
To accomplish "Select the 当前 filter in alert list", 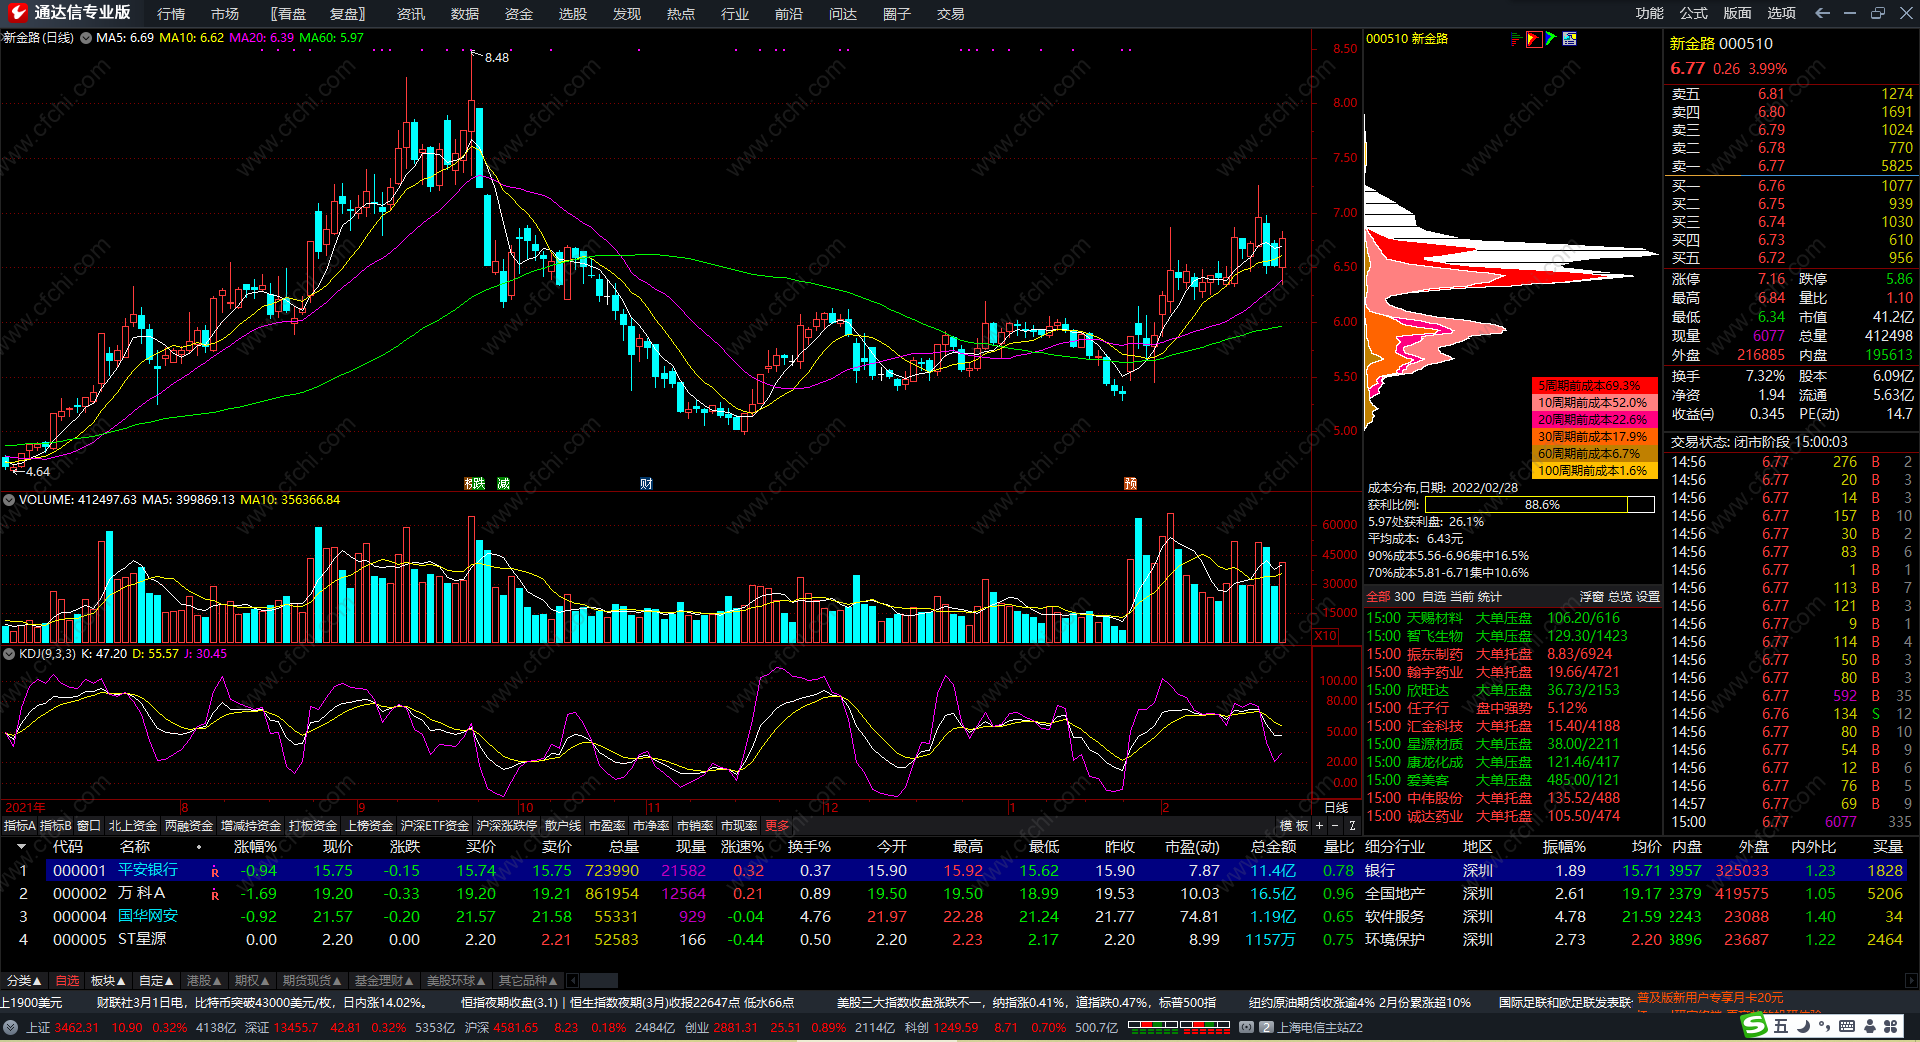I will tap(1462, 597).
